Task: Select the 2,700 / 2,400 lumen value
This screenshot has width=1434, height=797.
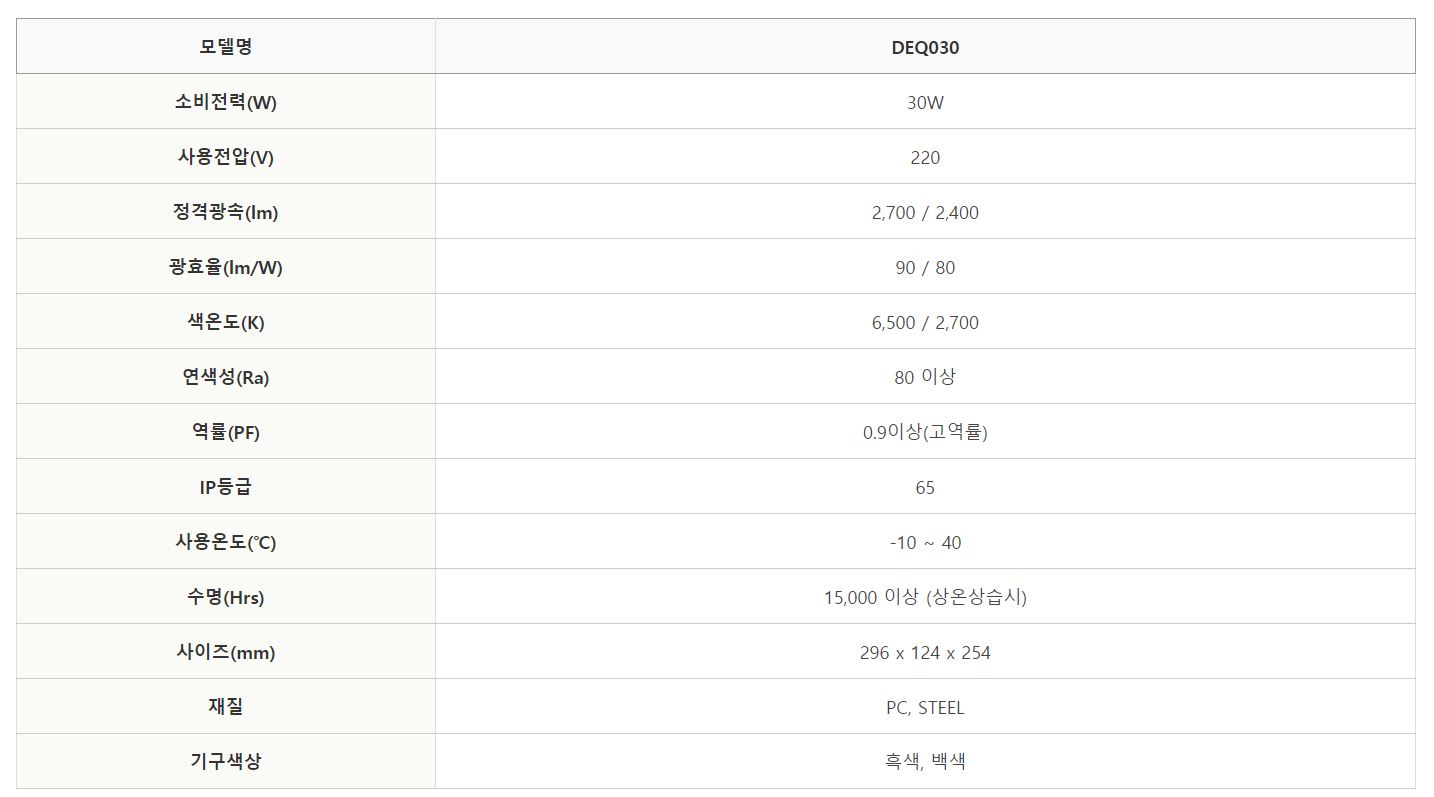Action: [925, 212]
